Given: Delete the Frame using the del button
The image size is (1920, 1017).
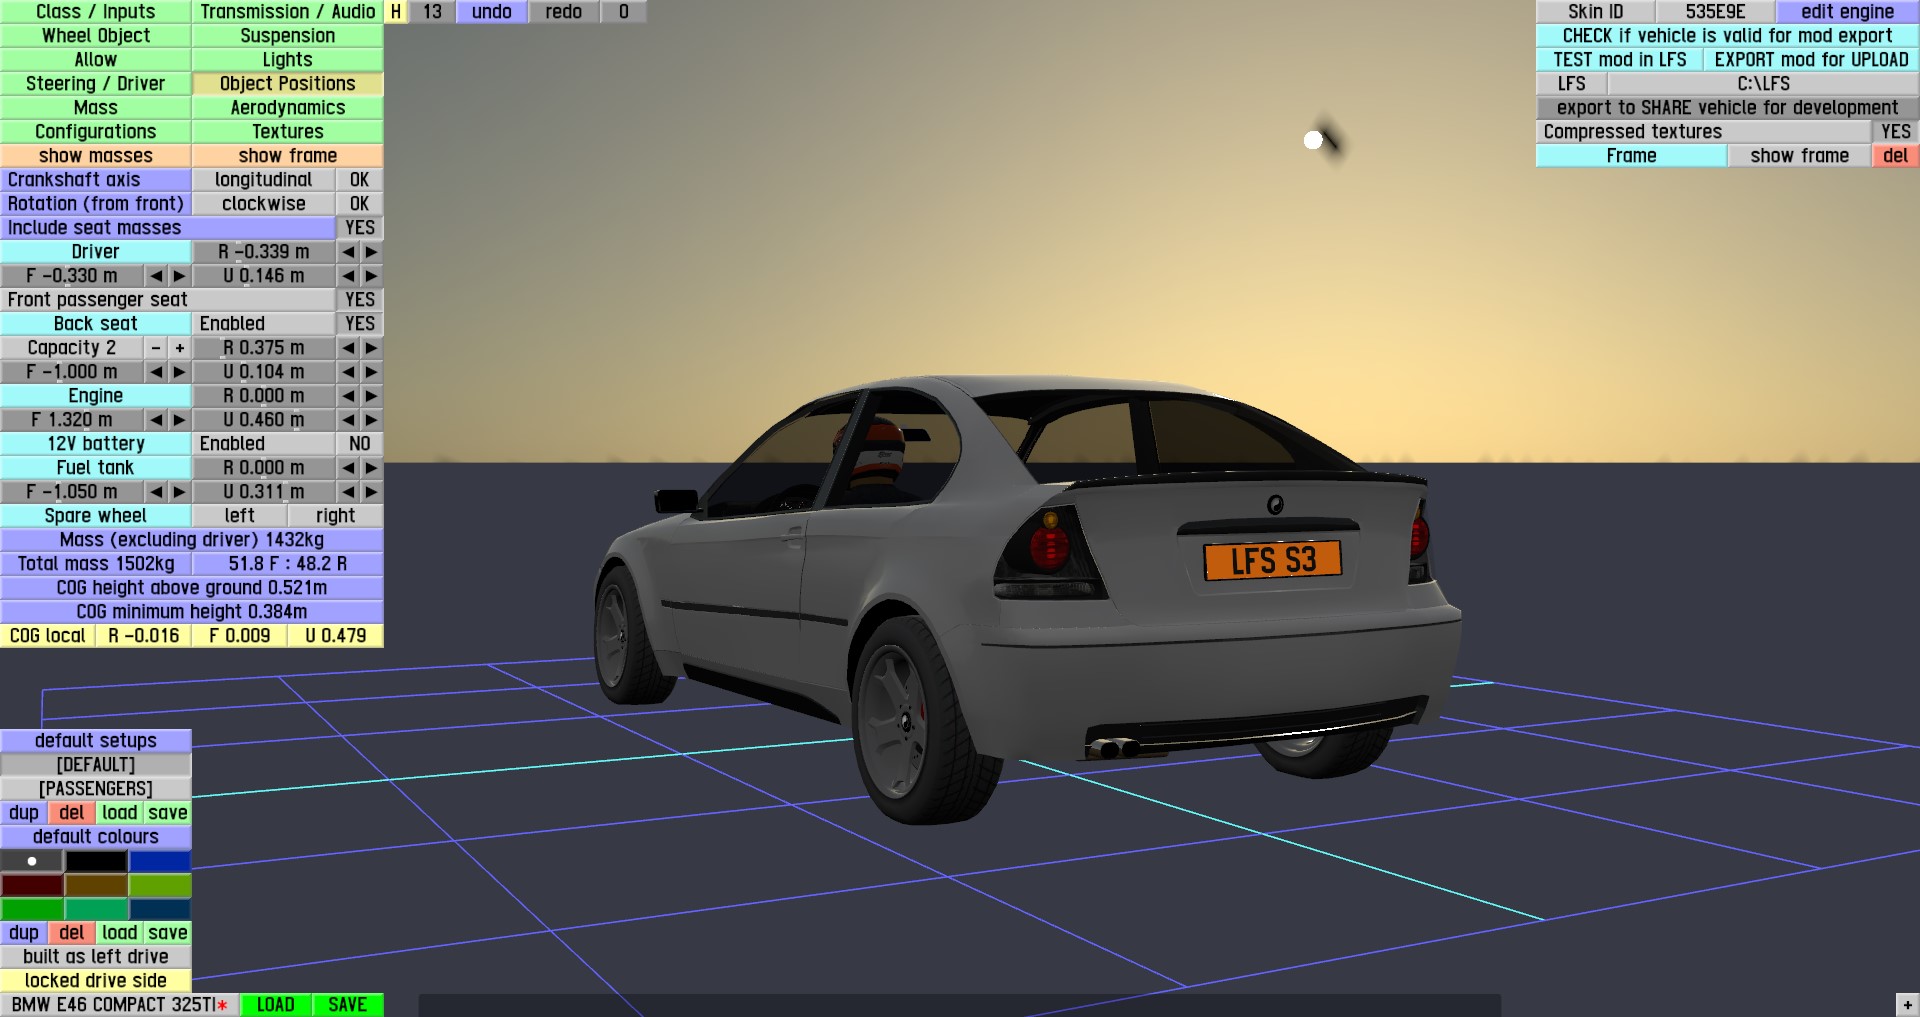Looking at the screenshot, I should pyautogui.click(x=1896, y=156).
